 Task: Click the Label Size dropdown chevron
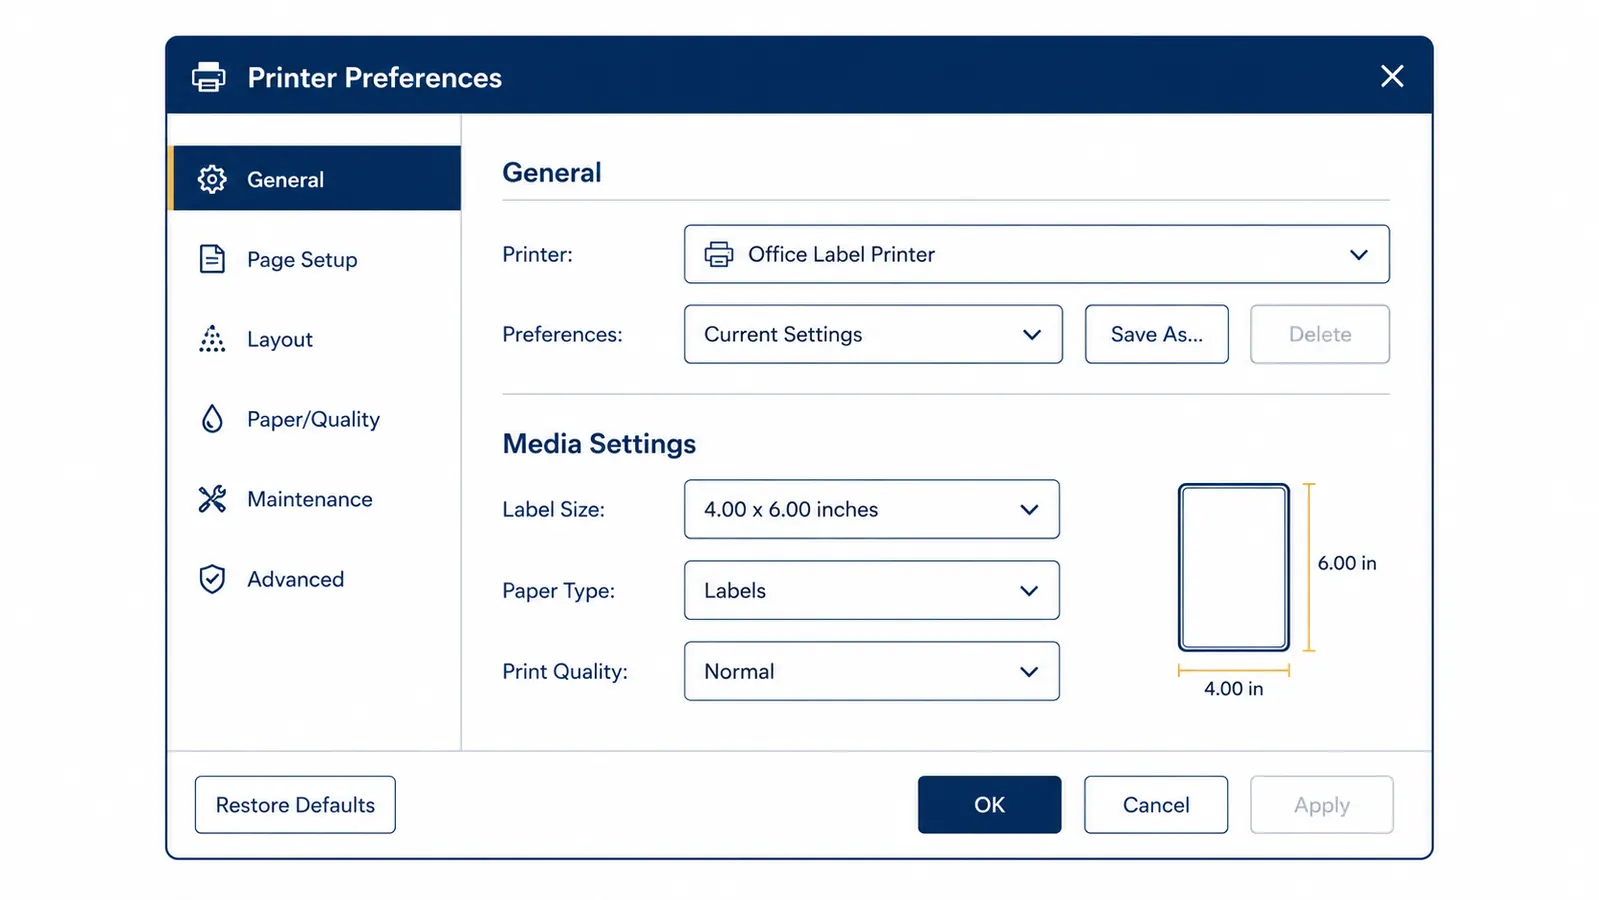tap(1029, 510)
